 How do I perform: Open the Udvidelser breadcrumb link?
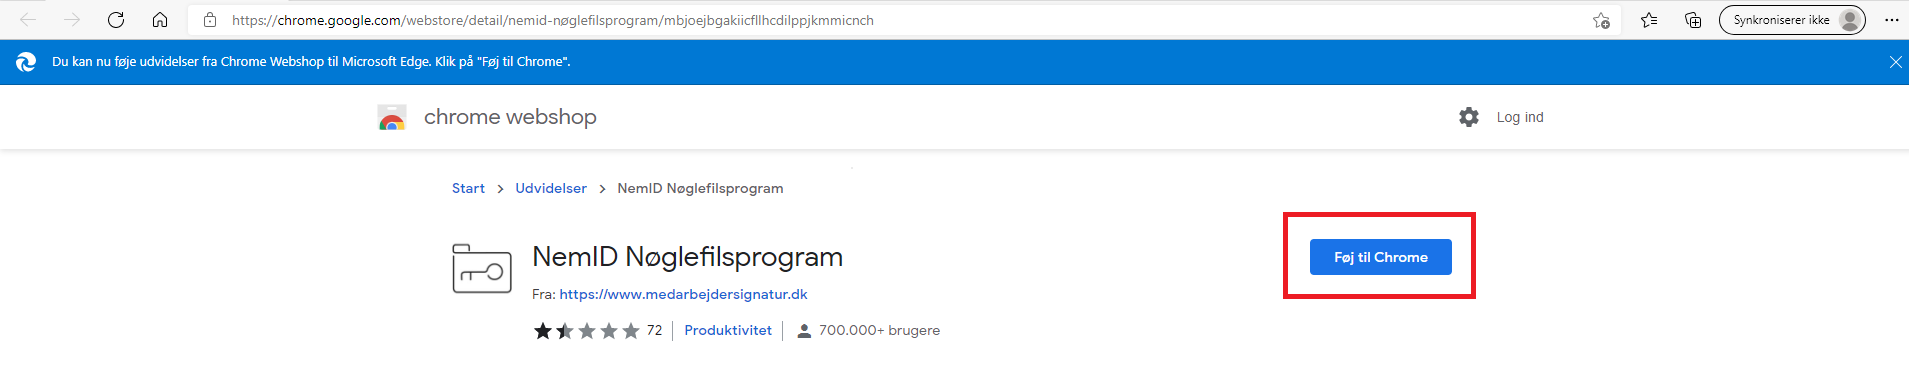click(x=551, y=188)
